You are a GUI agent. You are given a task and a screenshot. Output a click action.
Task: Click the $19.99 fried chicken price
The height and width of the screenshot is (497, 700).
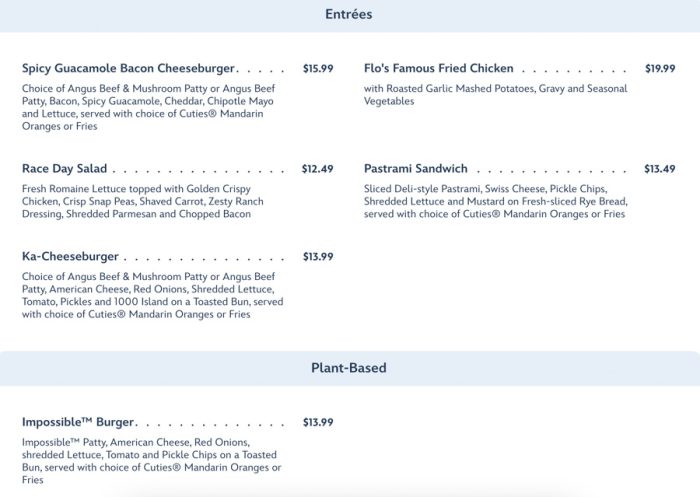click(x=660, y=69)
